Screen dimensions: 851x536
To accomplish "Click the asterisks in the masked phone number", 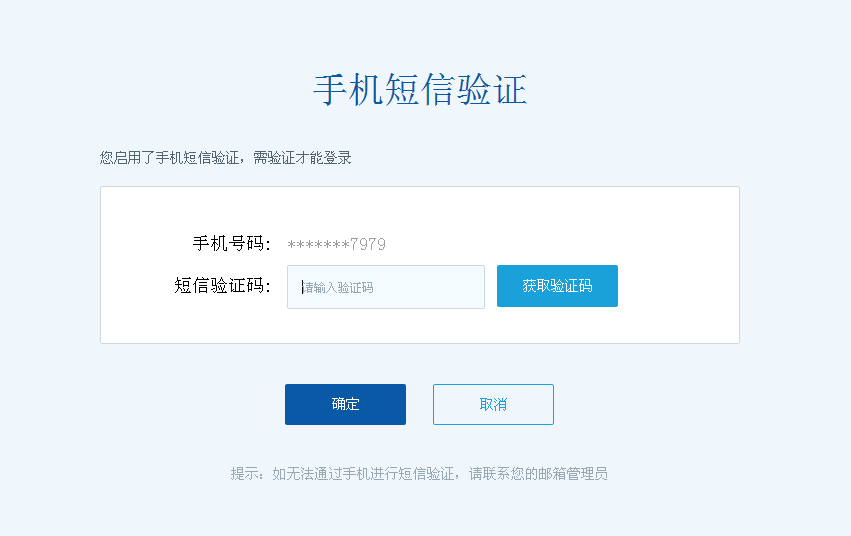I will pos(317,244).
